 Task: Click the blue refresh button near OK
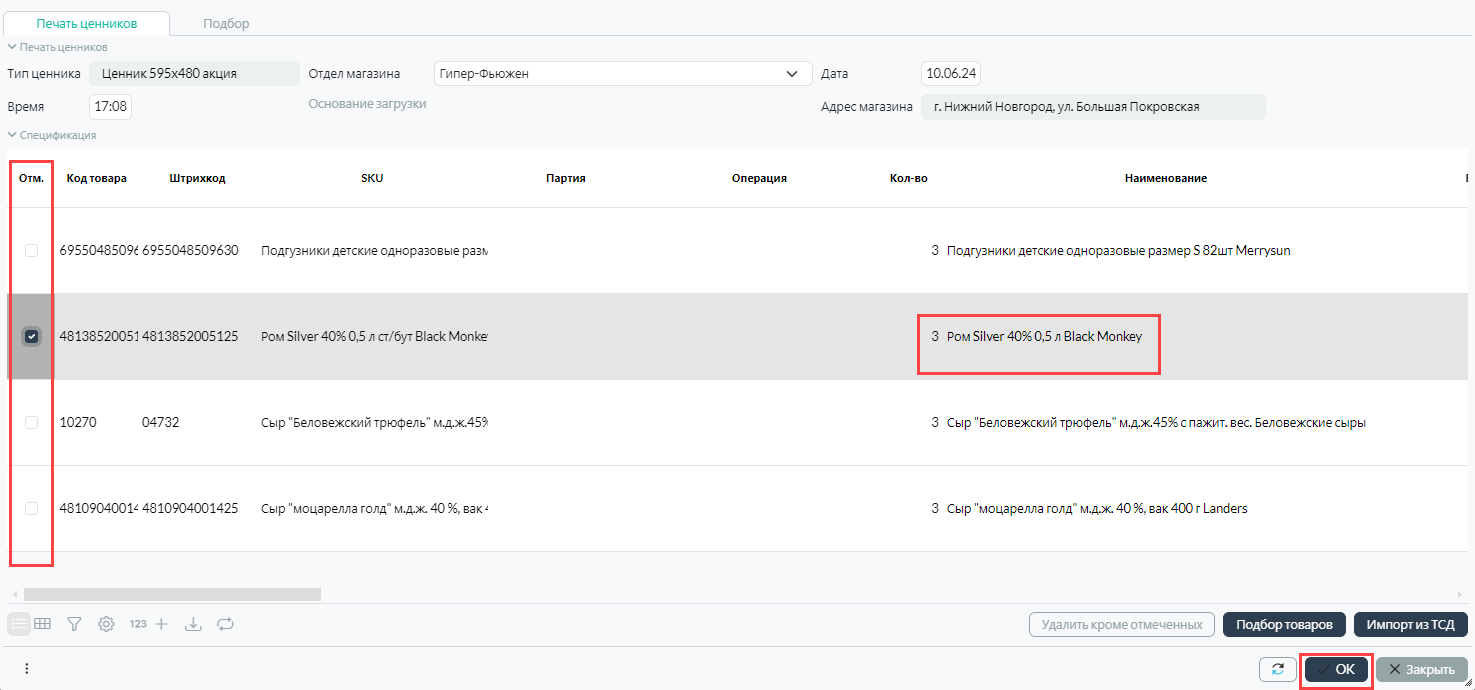(1277, 669)
